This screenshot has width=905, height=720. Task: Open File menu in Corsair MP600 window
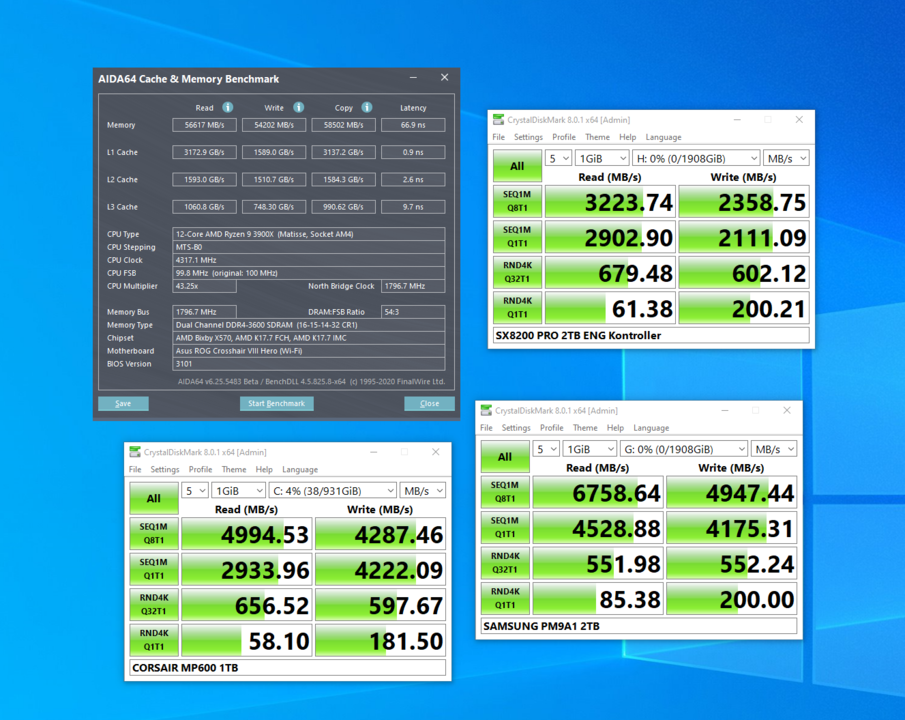135,469
